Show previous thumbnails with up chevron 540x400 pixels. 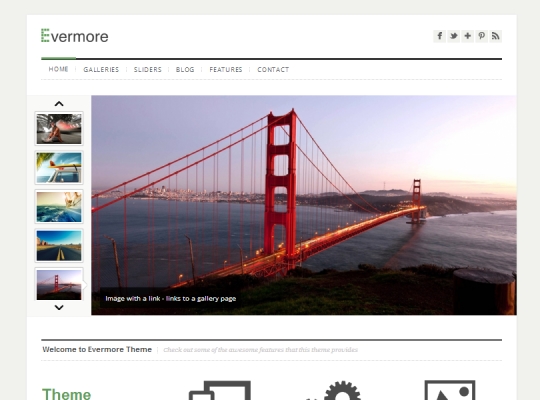point(59,104)
